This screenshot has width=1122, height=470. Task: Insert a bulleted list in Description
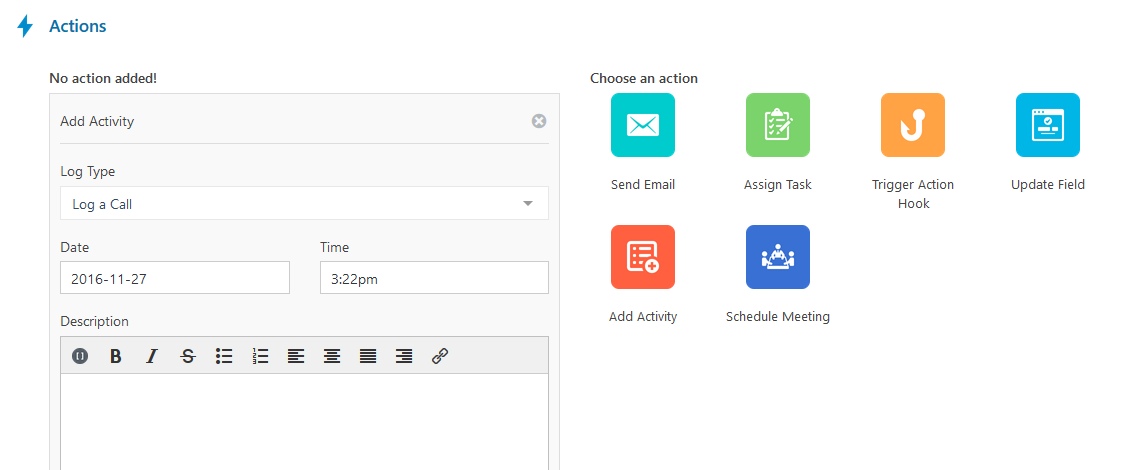224,356
